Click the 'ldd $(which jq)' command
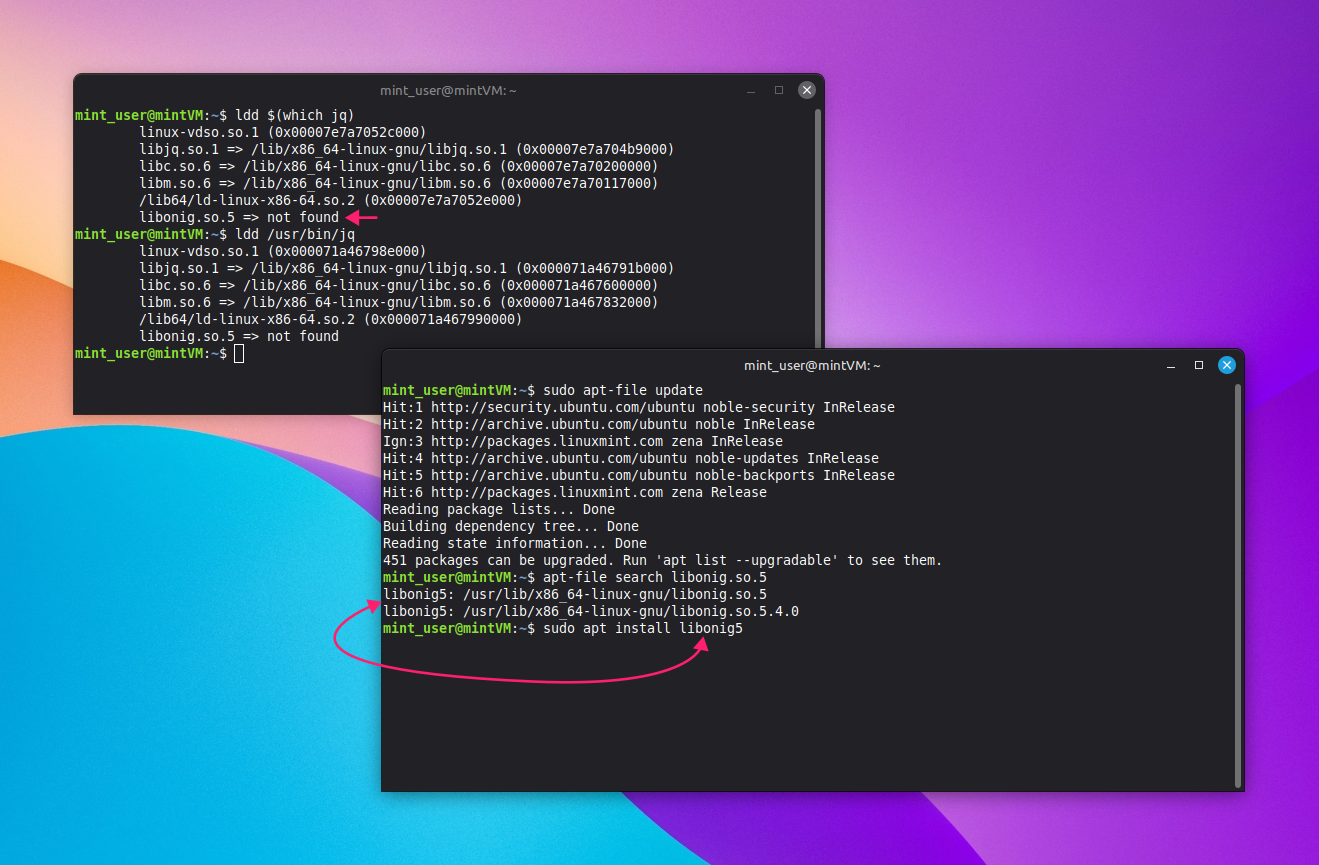The width and height of the screenshot is (1319, 865). tap(295, 115)
